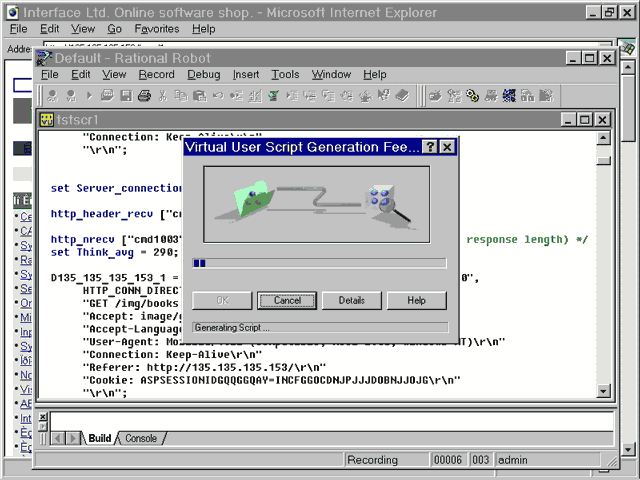640x480 pixels.
Task: Open the Favorites menu in Internet Explorer
Action: pyautogui.click(x=157, y=29)
